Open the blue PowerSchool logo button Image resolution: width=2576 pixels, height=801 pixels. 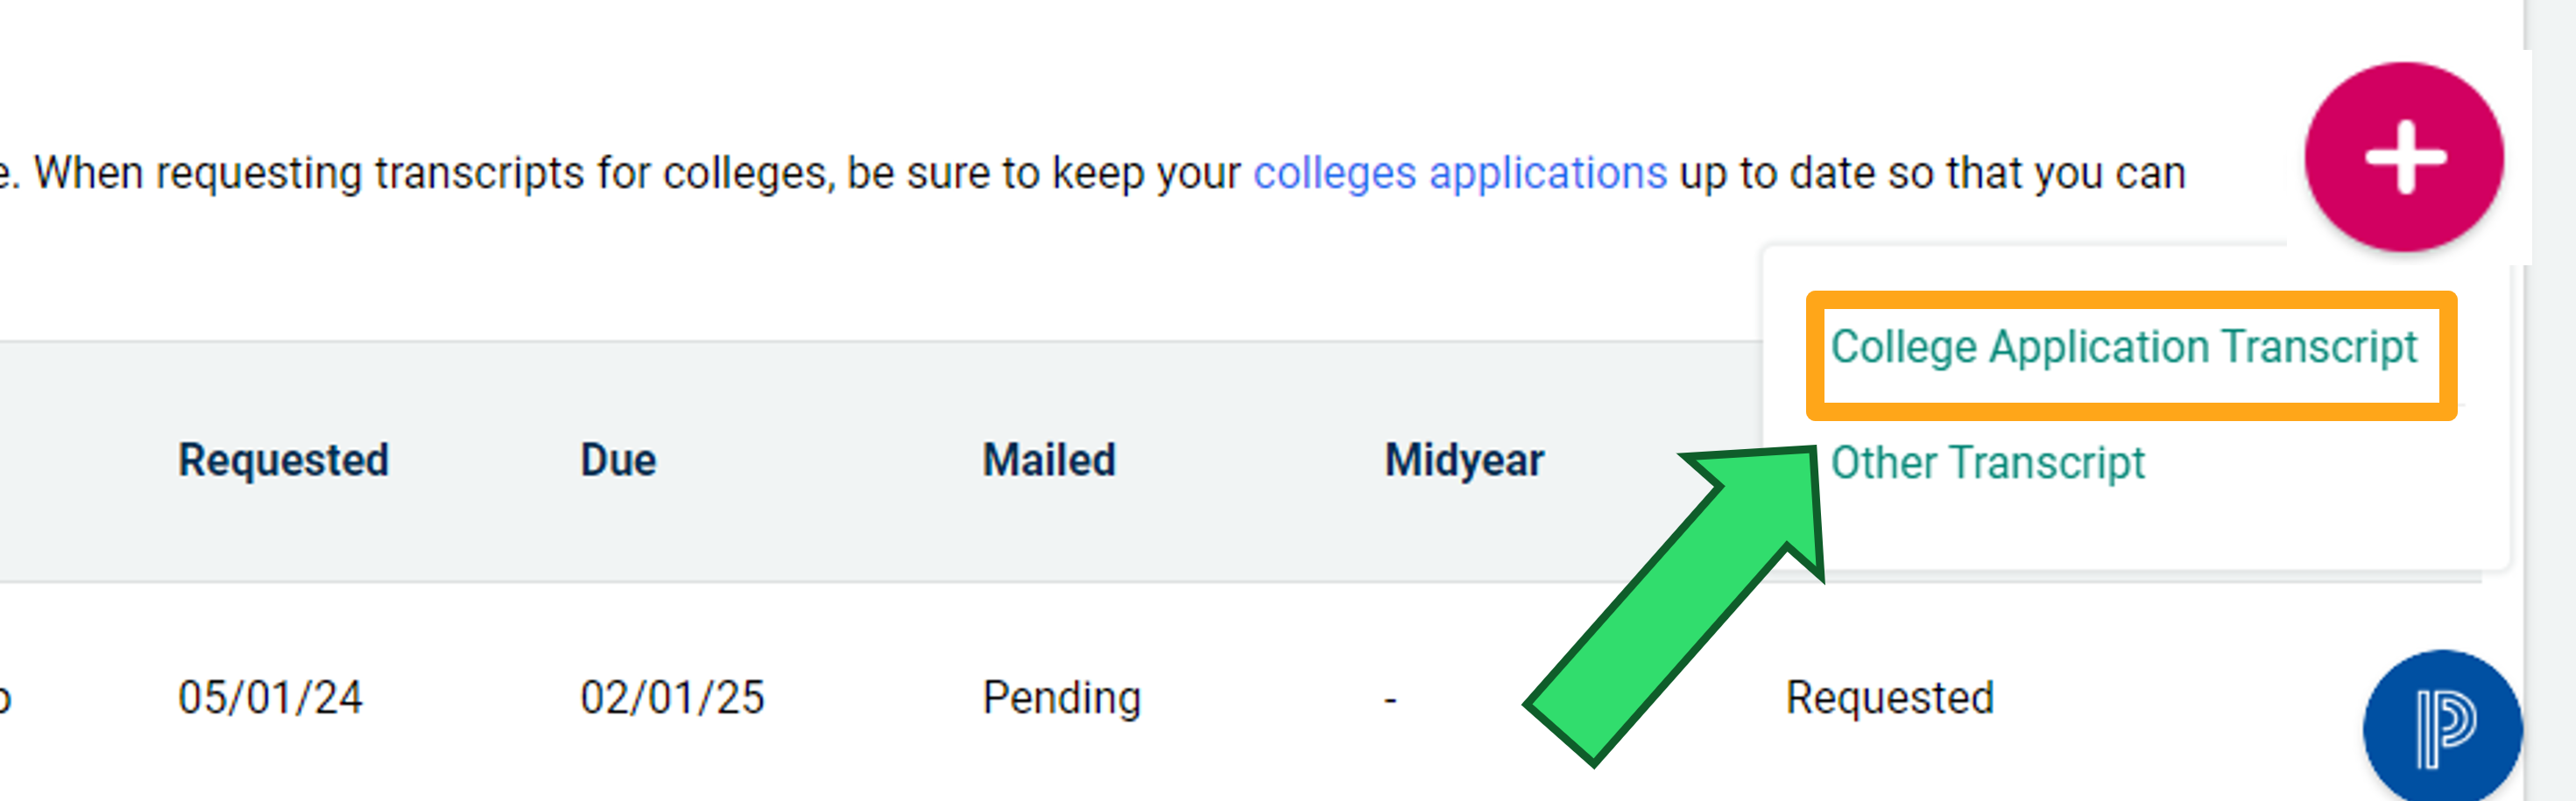(x=2442, y=727)
